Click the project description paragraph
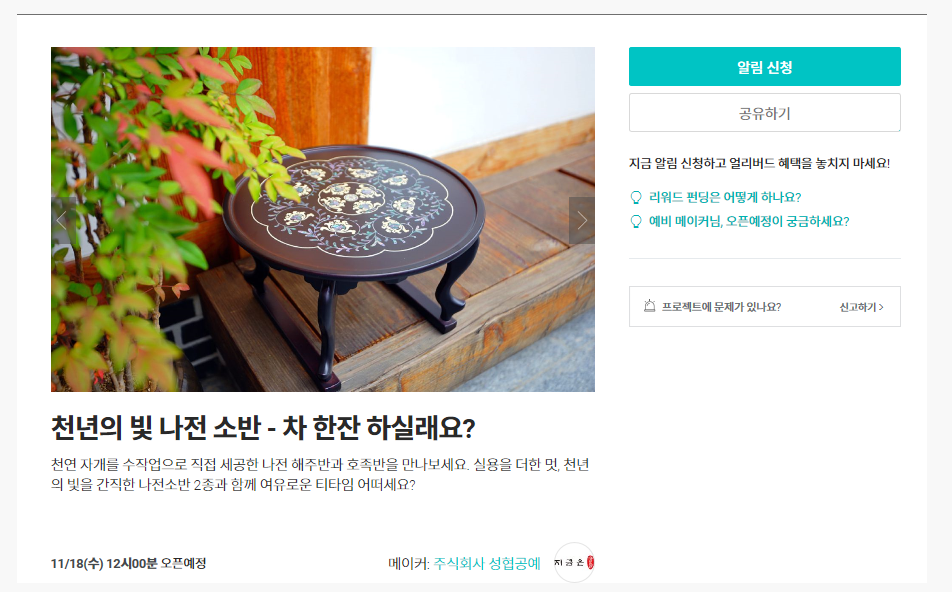The image size is (952, 592). (x=320, y=475)
